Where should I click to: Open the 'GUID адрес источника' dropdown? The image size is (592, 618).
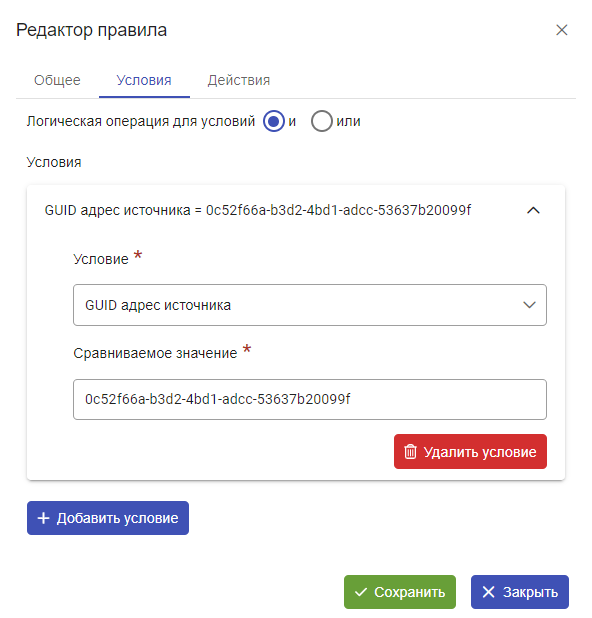pos(310,305)
